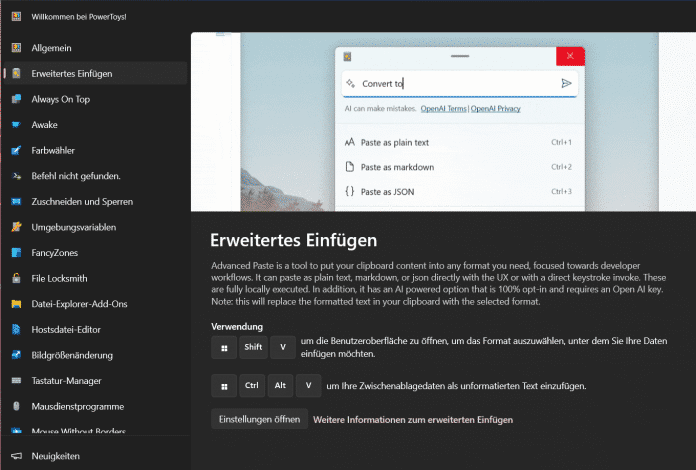Image resolution: width=696 pixels, height=470 pixels.
Task: Click the Ctrl+3 shortcut label
Action: 562,191
